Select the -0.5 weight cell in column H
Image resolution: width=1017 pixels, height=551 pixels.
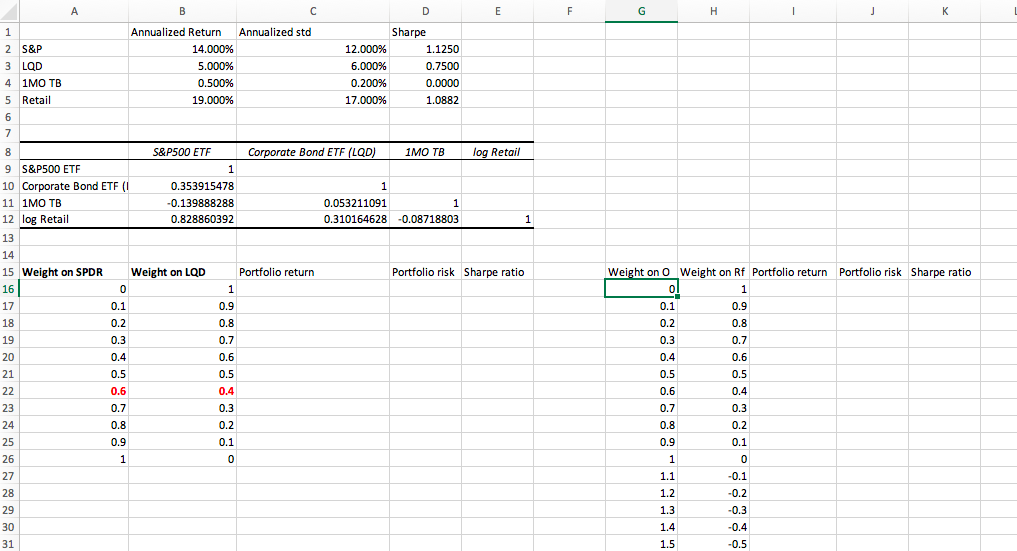click(x=713, y=544)
